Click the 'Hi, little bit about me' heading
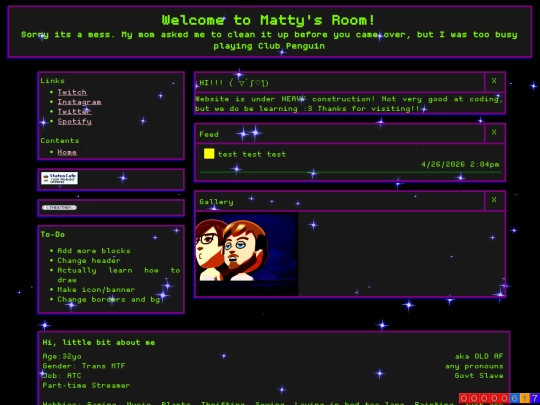 (99, 342)
